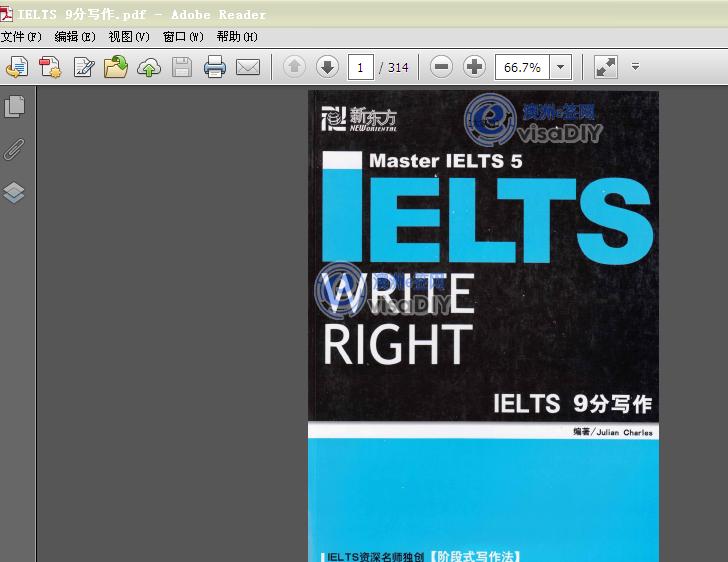
Task: Open the Page Thumbnails side panel
Action: 14,107
